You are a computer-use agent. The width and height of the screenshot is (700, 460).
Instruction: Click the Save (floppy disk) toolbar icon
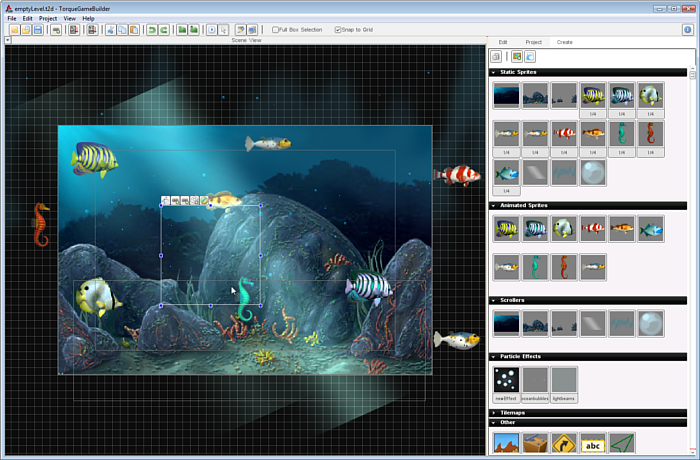click(38, 30)
